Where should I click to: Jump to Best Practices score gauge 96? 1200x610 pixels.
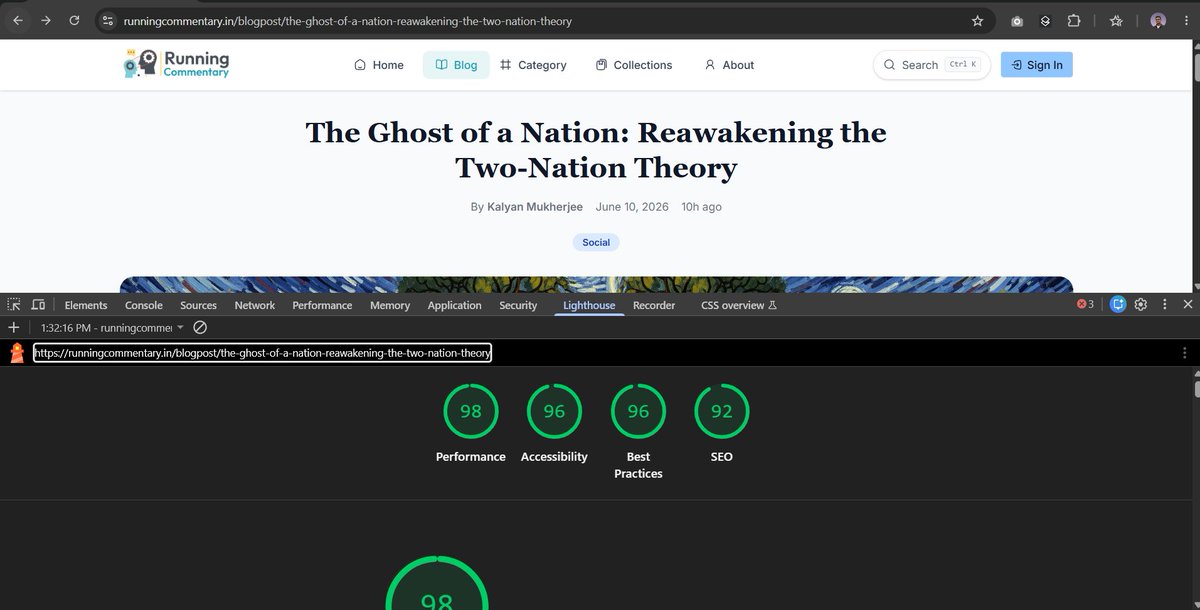638,431
